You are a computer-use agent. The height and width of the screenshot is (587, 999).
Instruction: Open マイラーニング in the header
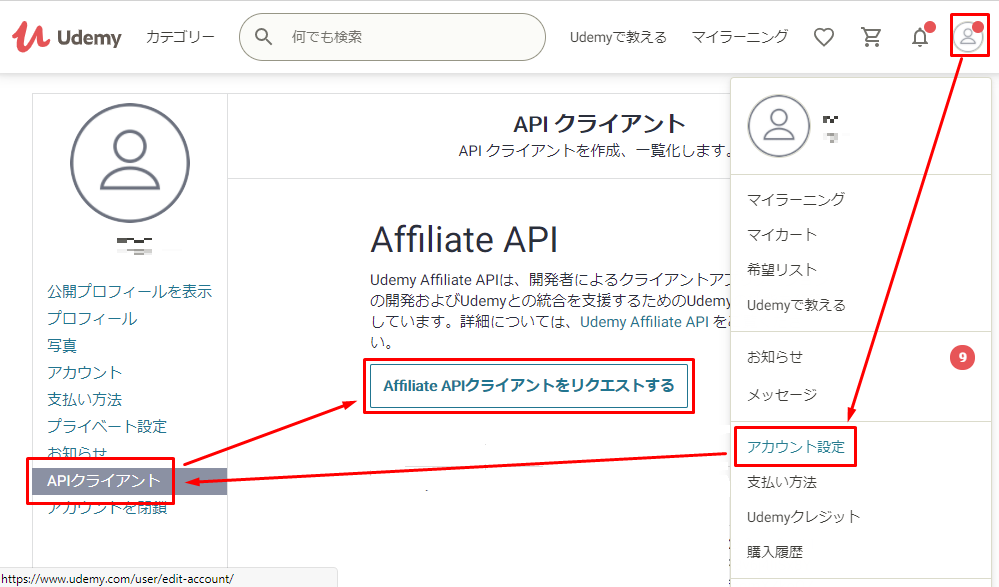(x=740, y=37)
